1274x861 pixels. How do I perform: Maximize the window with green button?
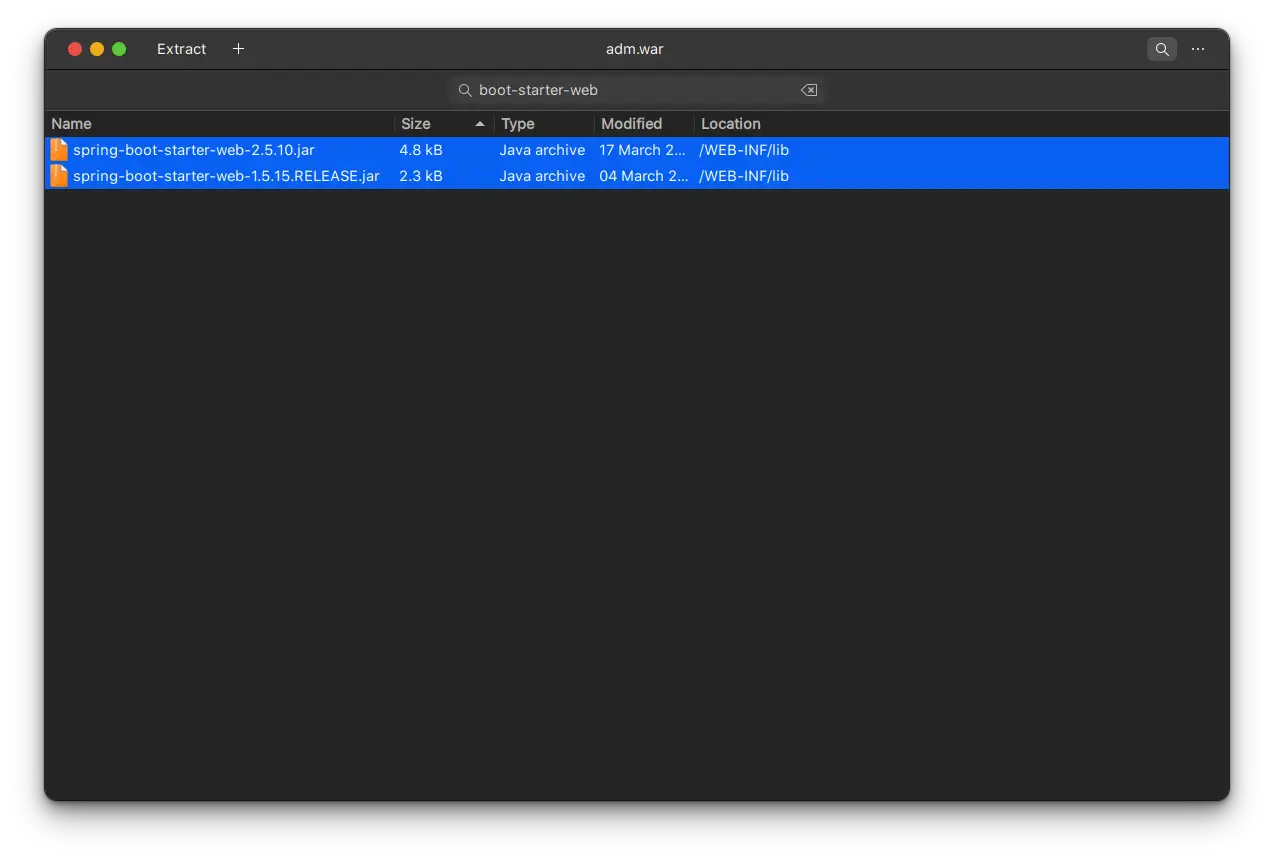point(119,49)
